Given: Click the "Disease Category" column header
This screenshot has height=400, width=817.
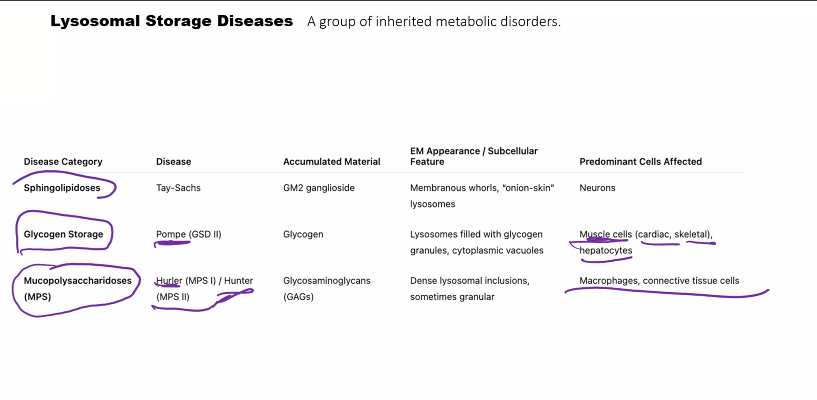Looking at the screenshot, I should (63, 162).
